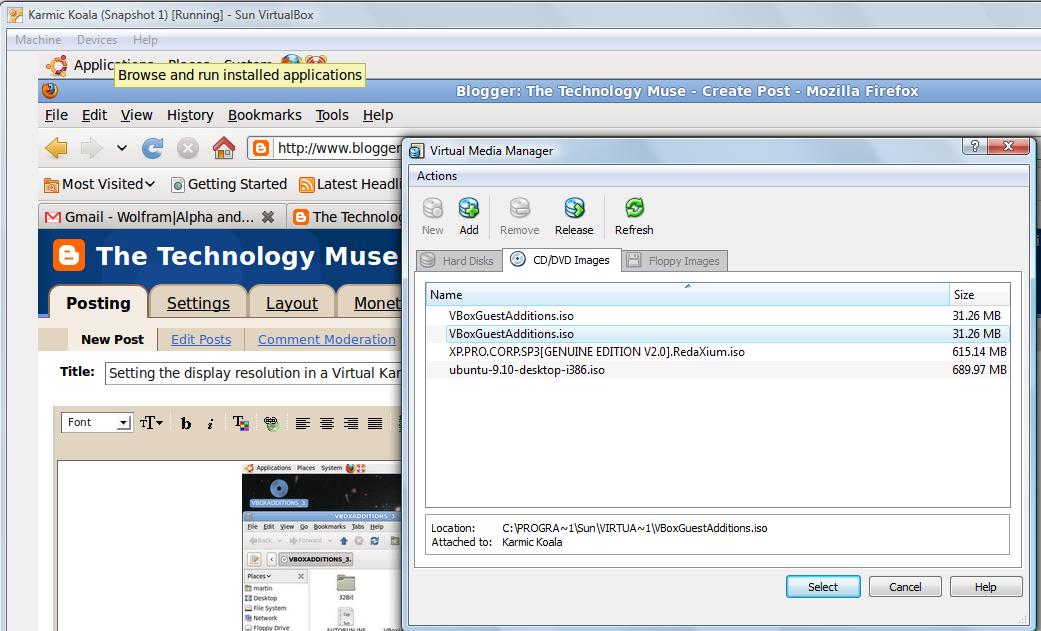Open the Most Visited bookmarks dropdown
This screenshot has width=1041, height=631.
click(x=98, y=184)
